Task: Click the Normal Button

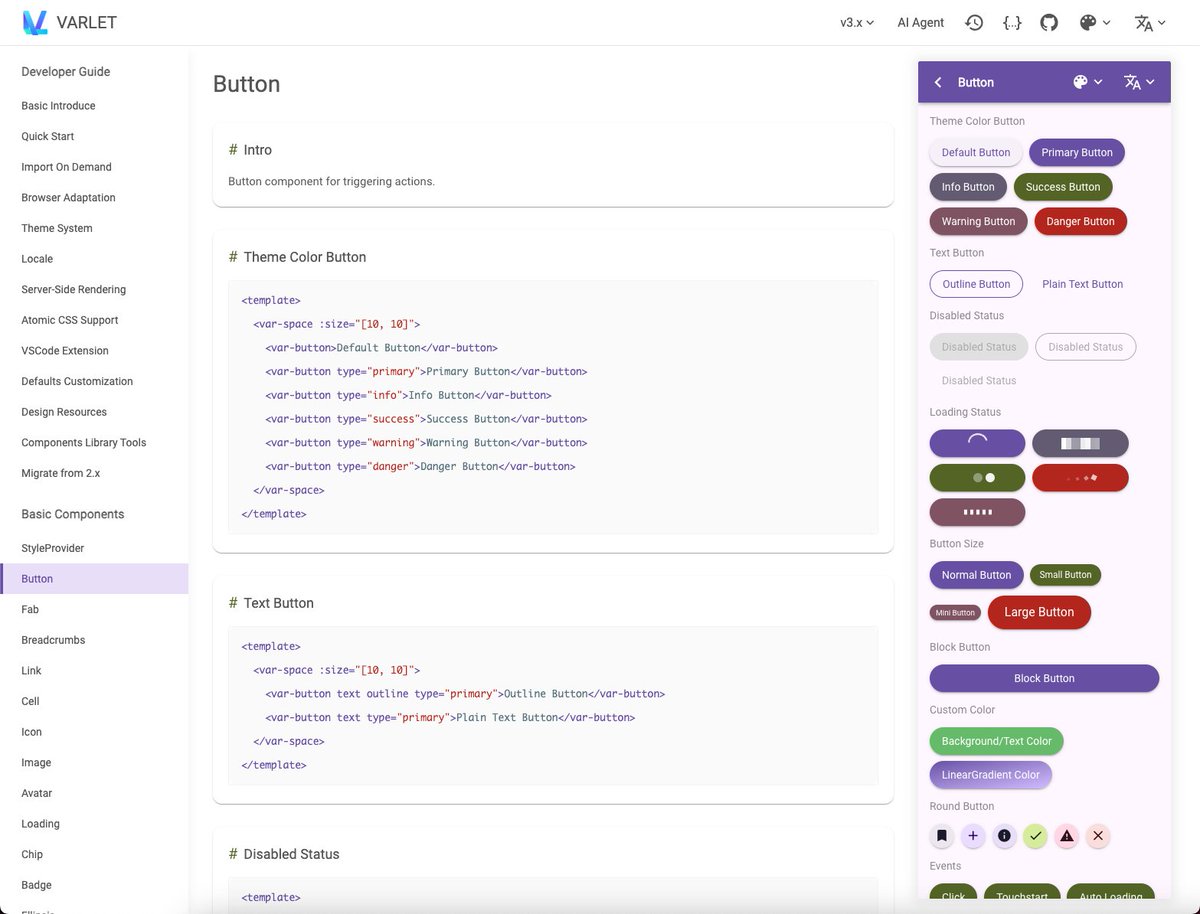Action: pyautogui.click(x=976, y=575)
